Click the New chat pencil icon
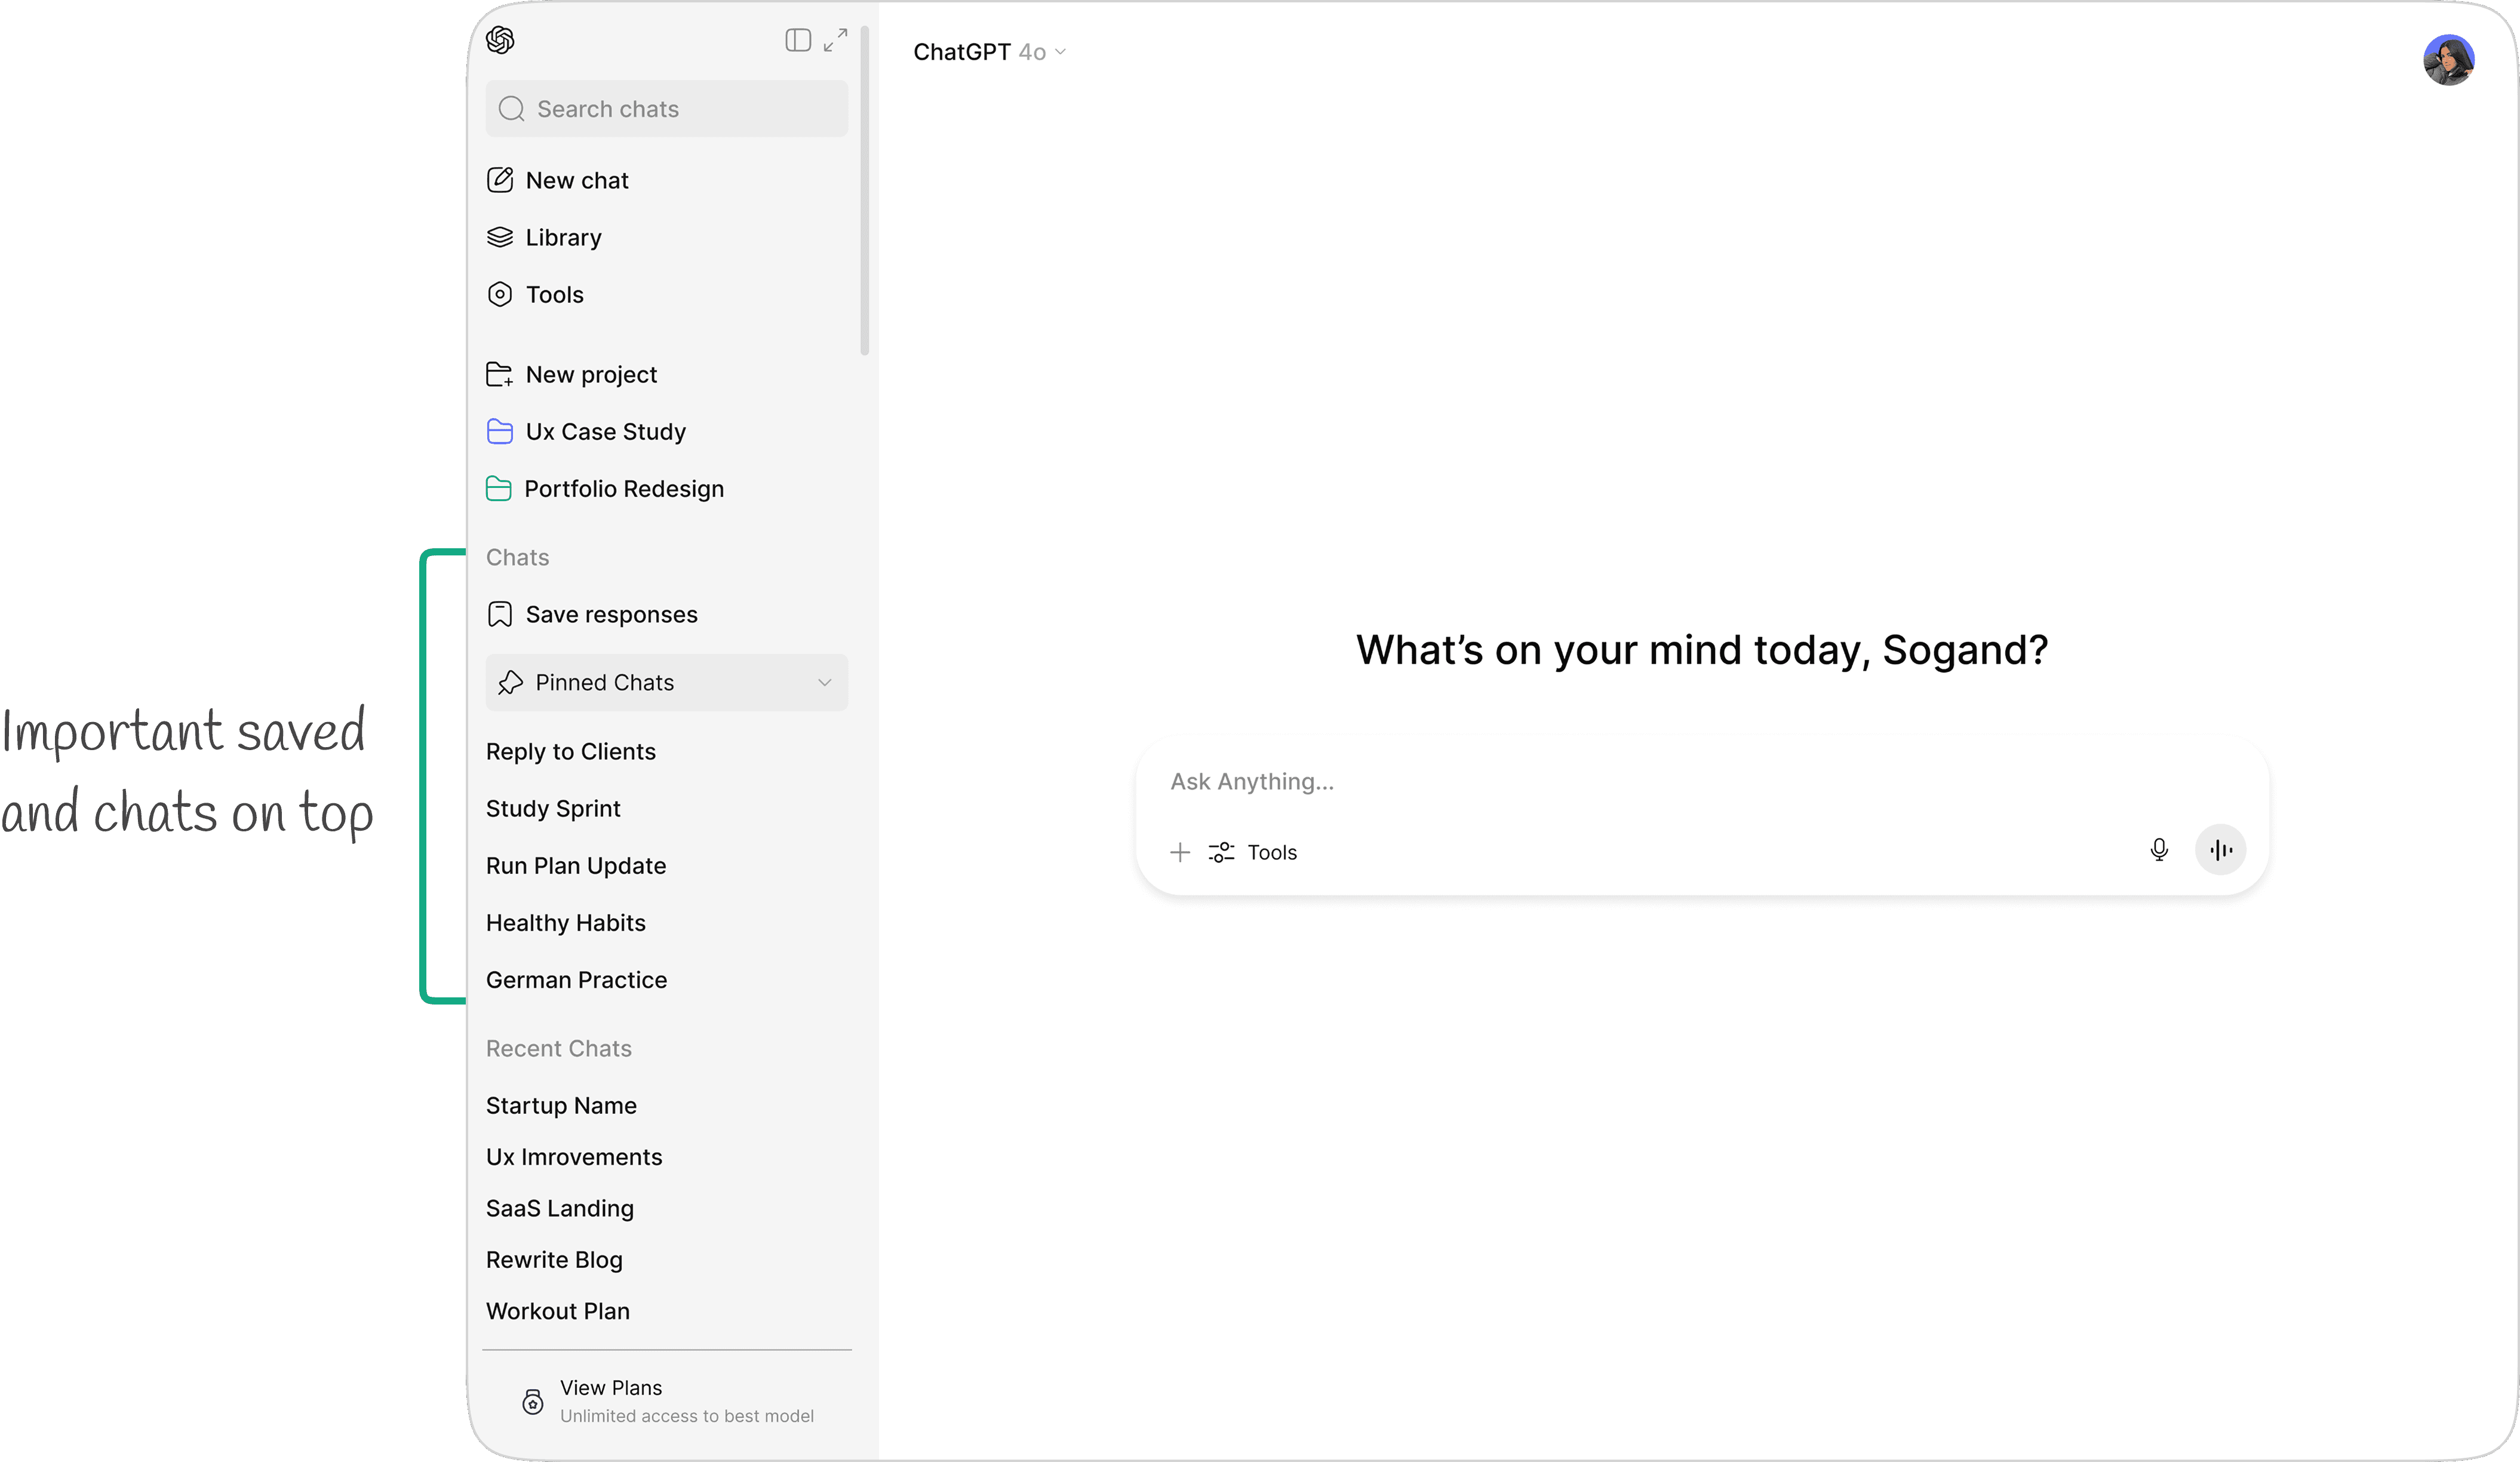2520x1462 pixels. pos(500,180)
